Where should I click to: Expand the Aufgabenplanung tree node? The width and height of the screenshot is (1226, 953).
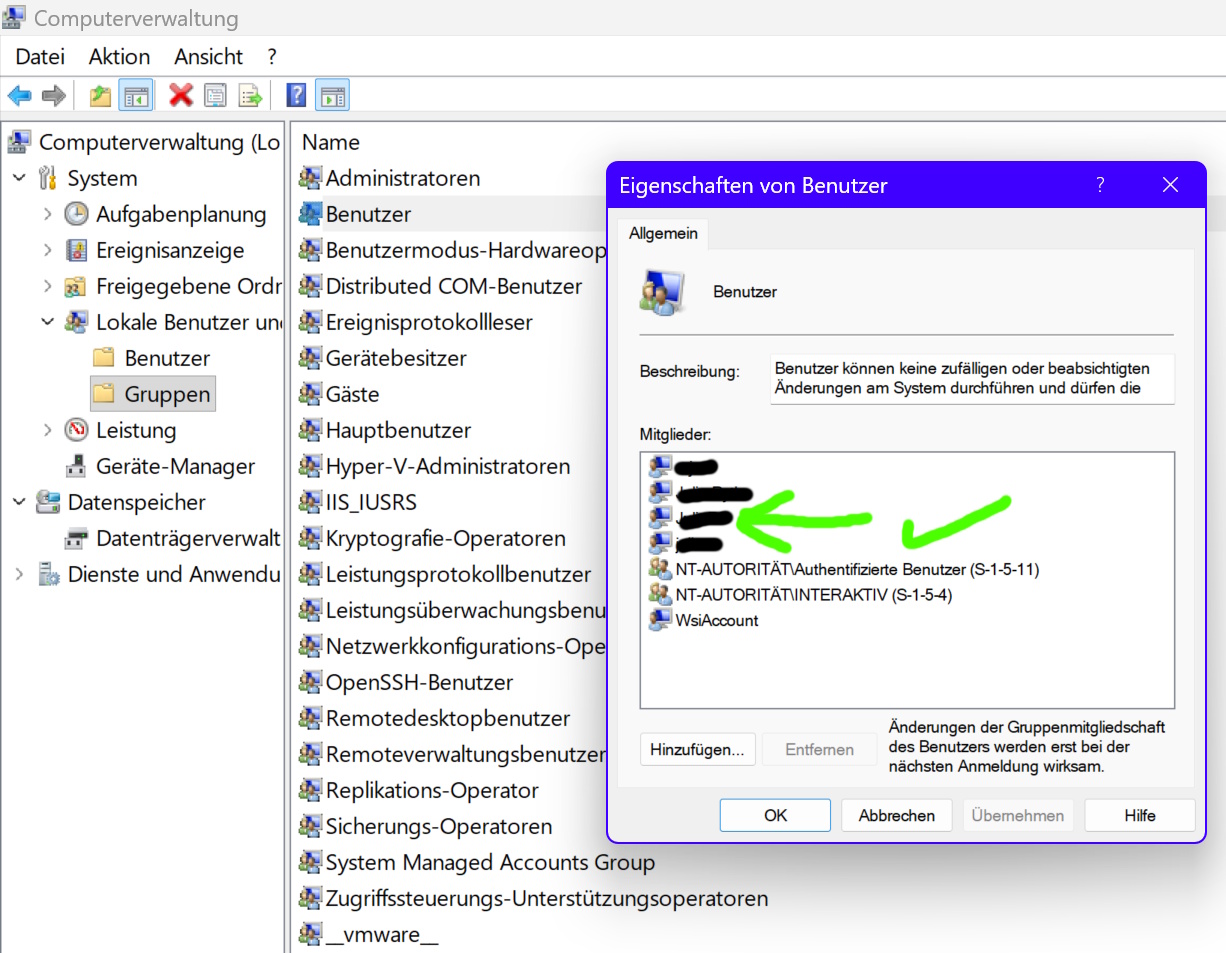[47, 214]
